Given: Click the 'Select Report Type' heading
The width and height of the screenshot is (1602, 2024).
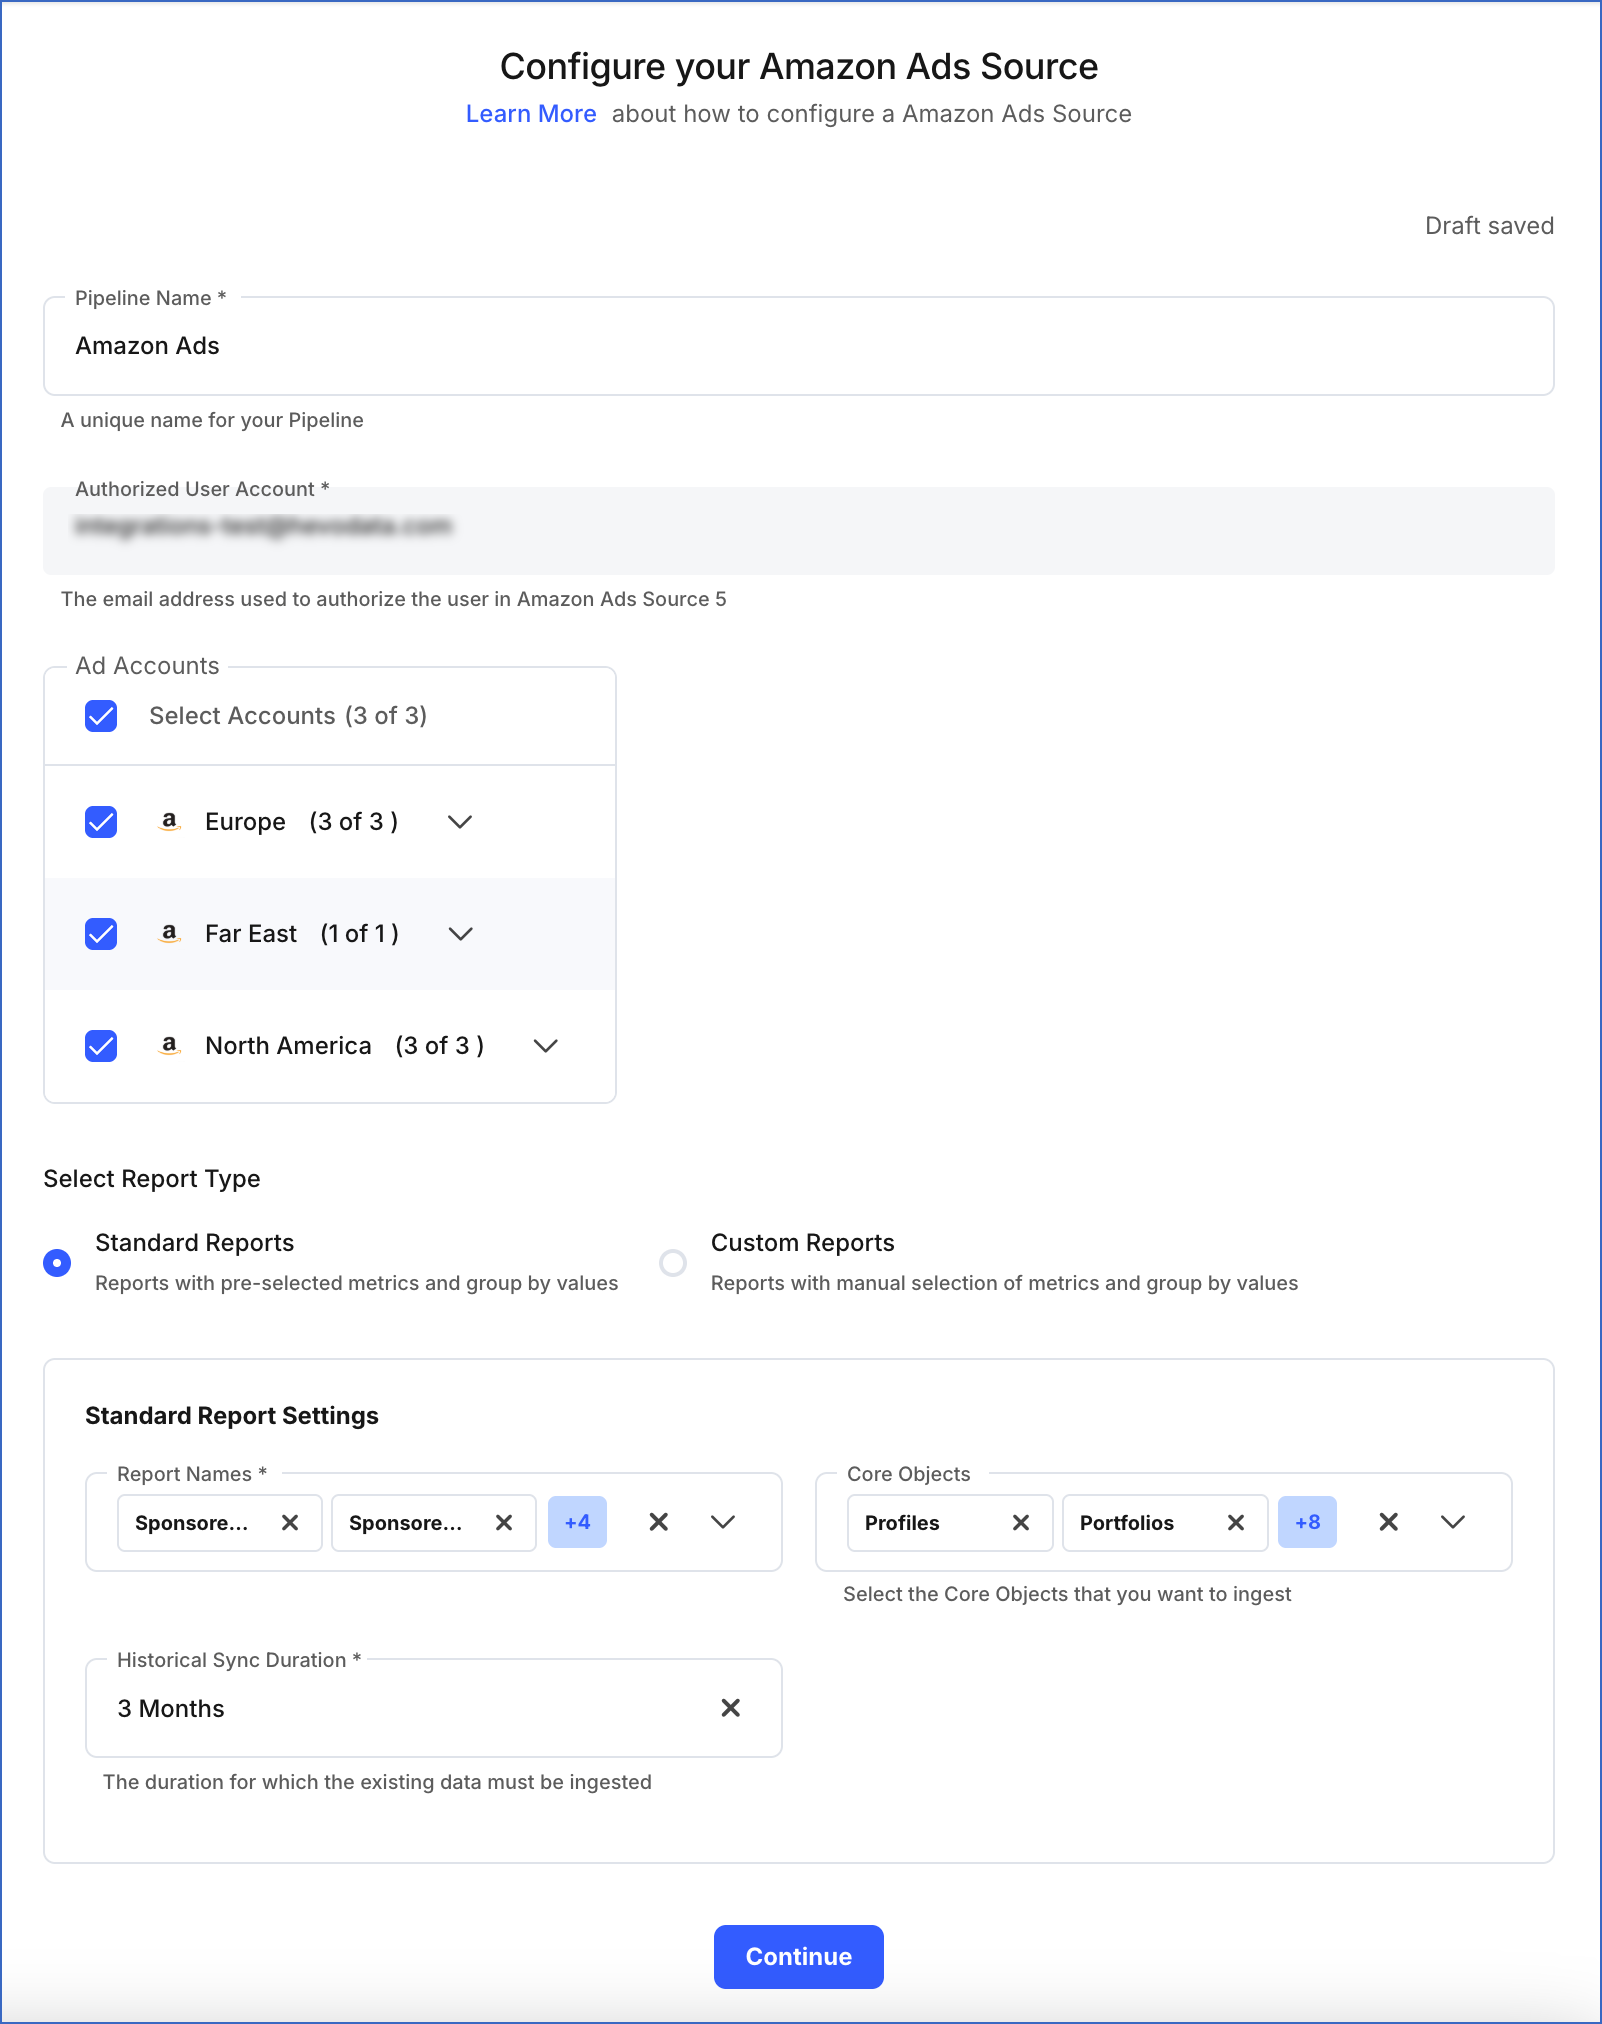Looking at the screenshot, I should [x=152, y=1179].
